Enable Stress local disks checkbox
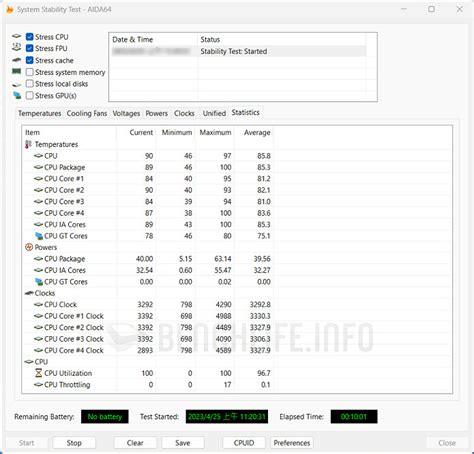Image resolution: width=474 pixels, height=454 pixels. point(29,84)
